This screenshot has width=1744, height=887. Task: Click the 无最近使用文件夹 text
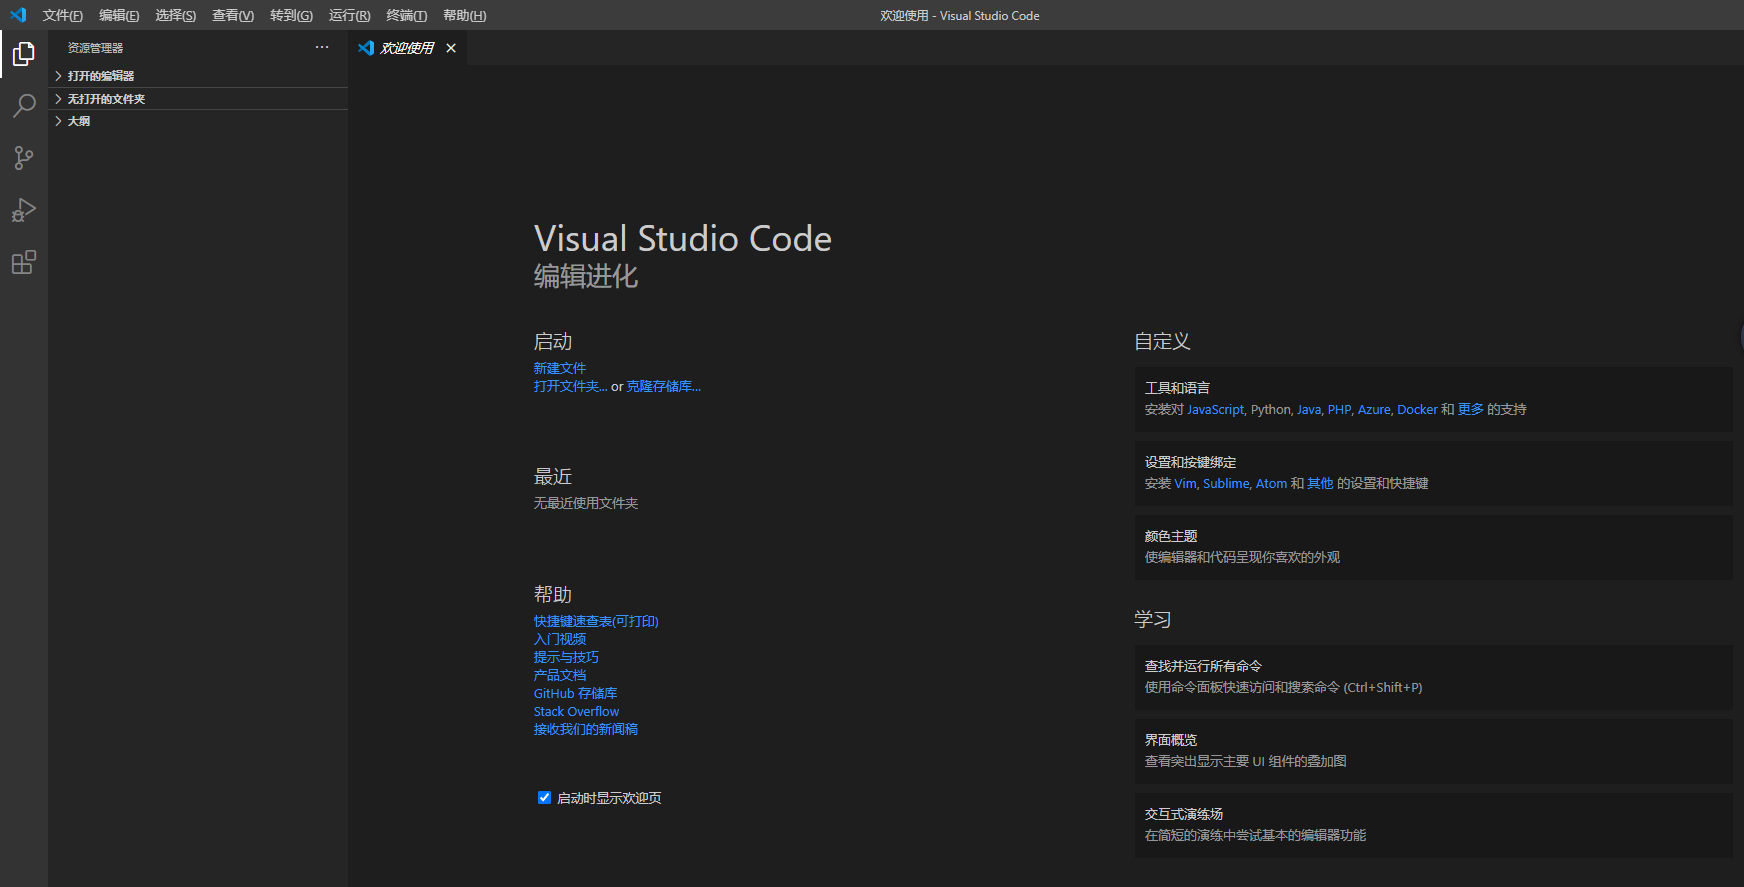point(586,503)
